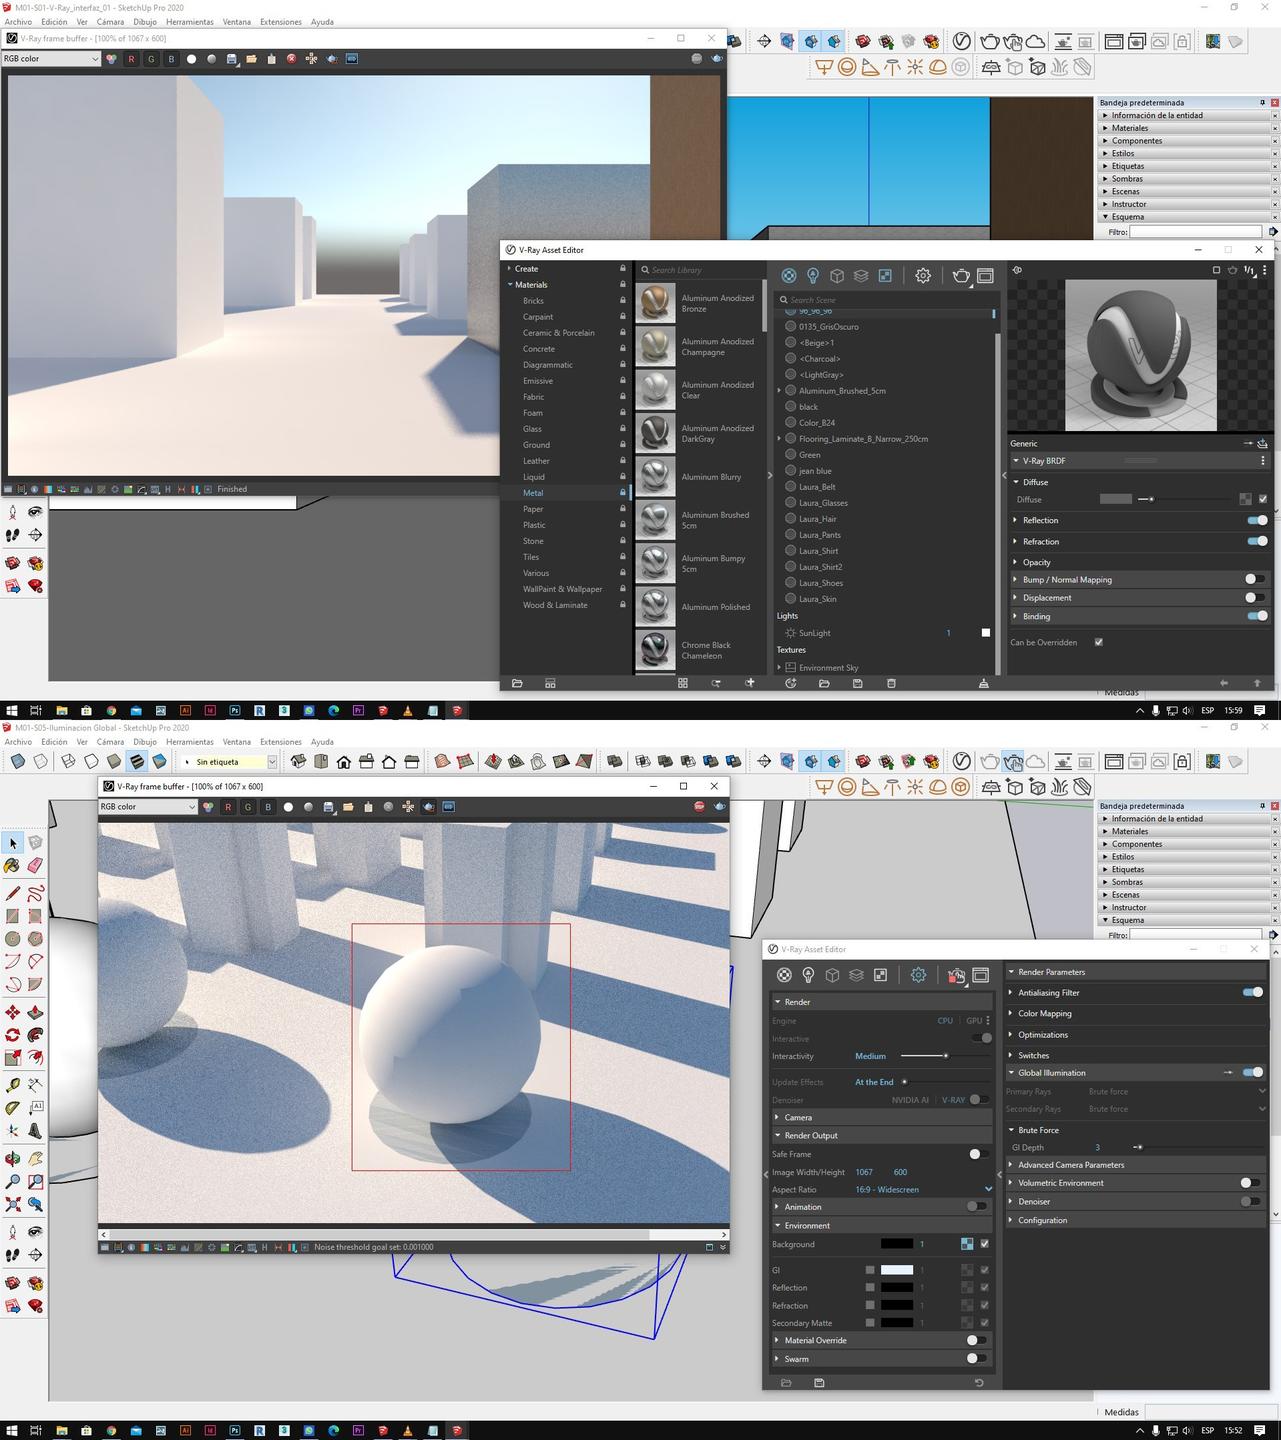Viewport: 1281px width, 1440px height.
Task: Choose the Paint Bucket tool
Action: (x=12, y=866)
